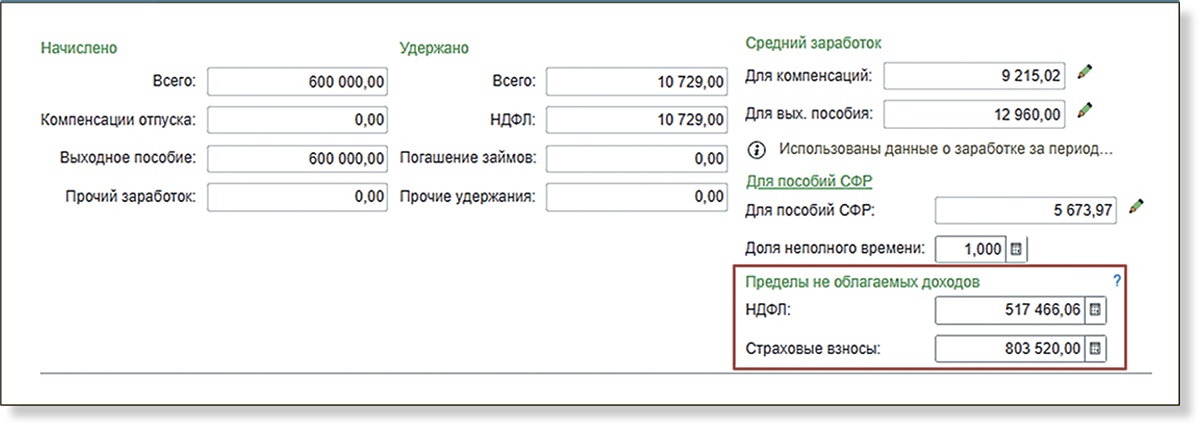Open calculator in Страховые взносы limit field

pyautogui.click(x=1095, y=349)
